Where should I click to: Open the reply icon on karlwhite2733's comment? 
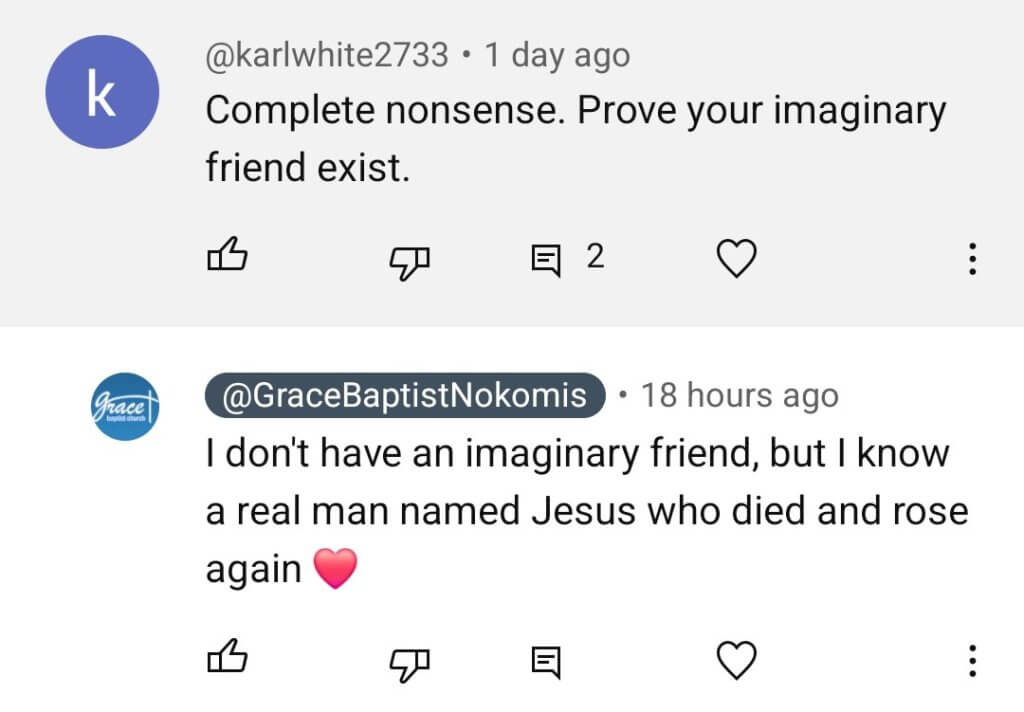[545, 260]
